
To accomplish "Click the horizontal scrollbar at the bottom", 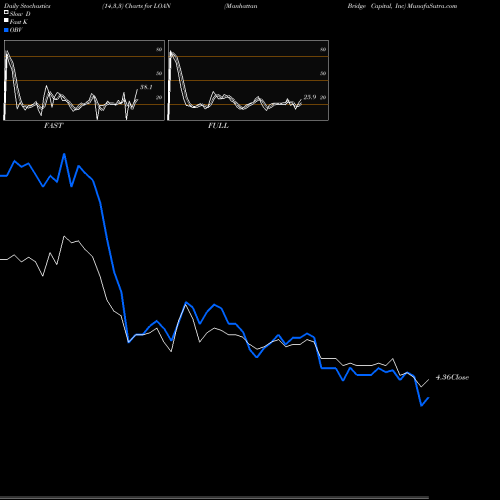I will (214, 498).
